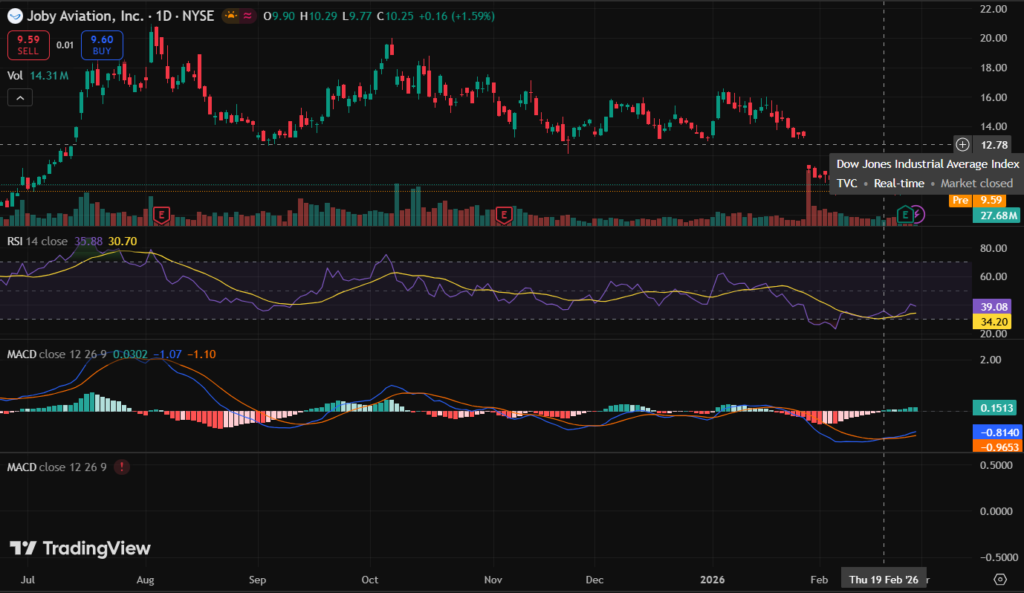1024x593 pixels.
Task: Click the Joby Aviation logo icon
Action: [15, 17]
